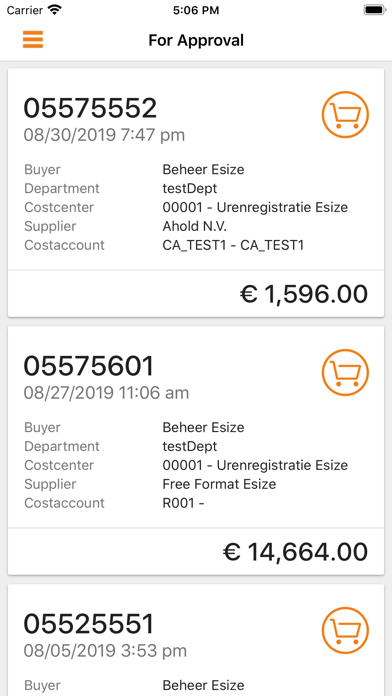
Task: Tap the Wi-Fi icon in status bar
Action: [x=55, y=10]
